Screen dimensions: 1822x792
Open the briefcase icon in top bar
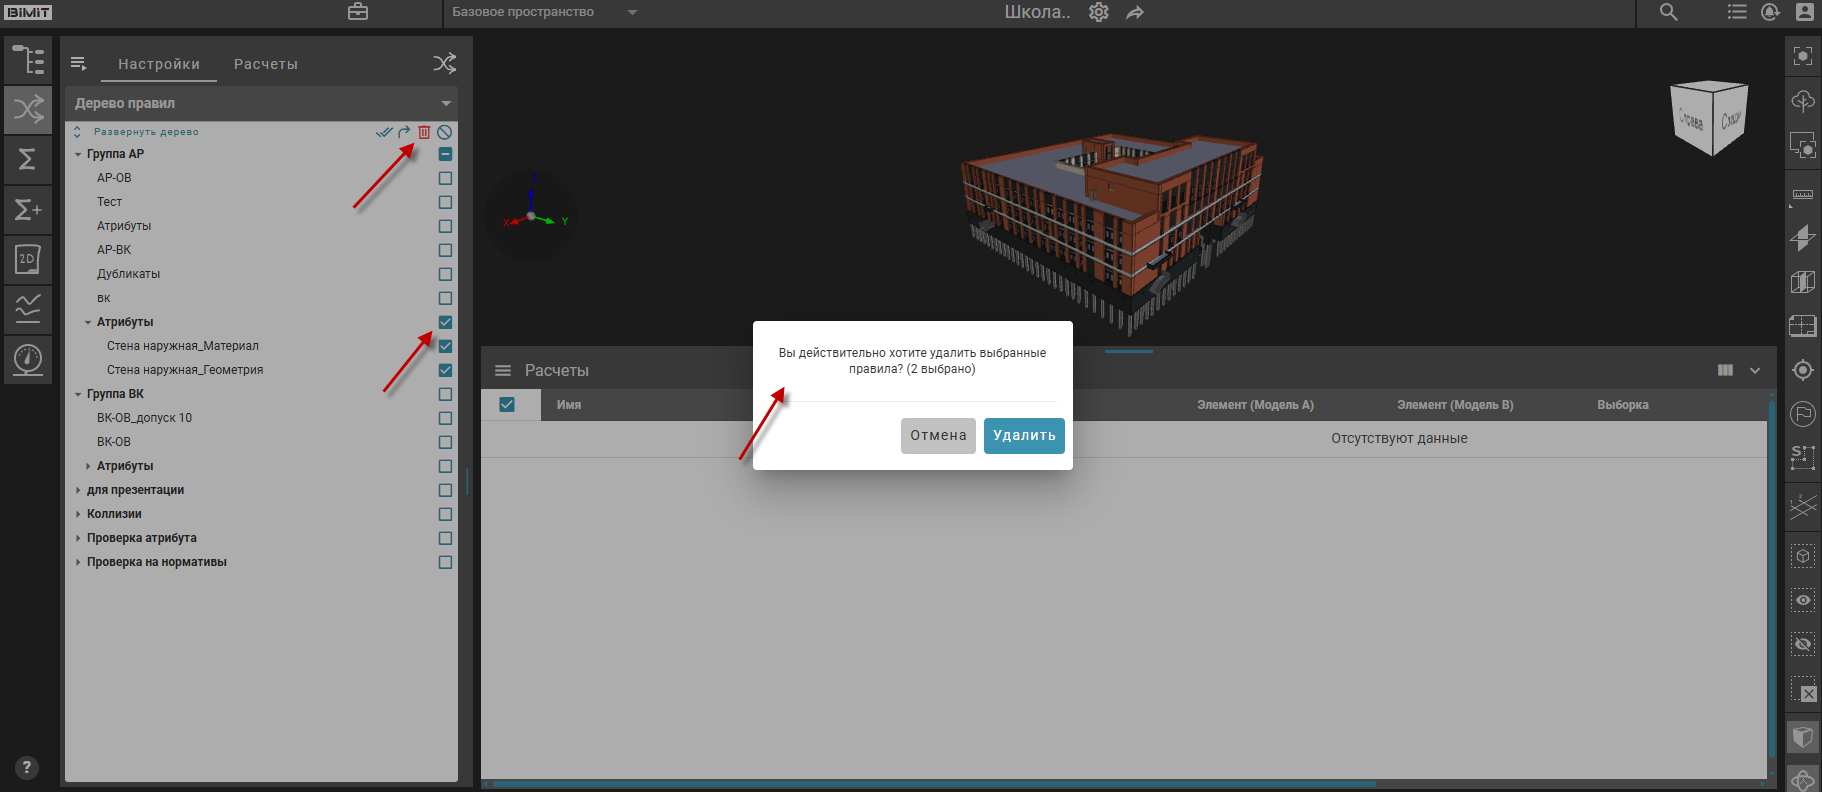click(x=358, y=12)
